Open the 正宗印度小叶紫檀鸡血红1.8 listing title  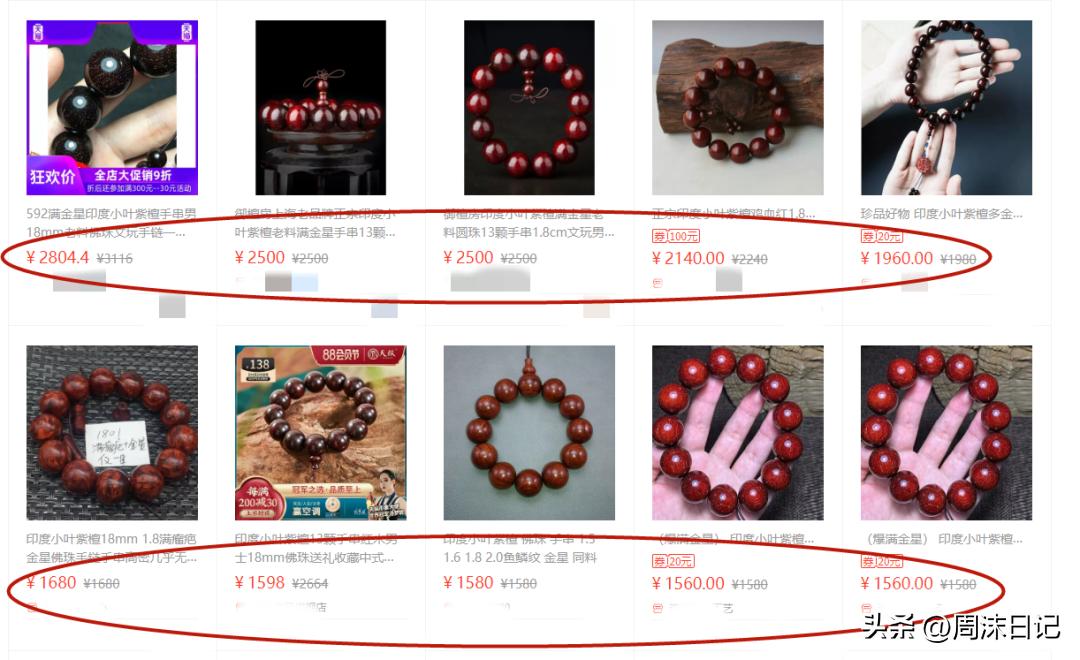734,214
